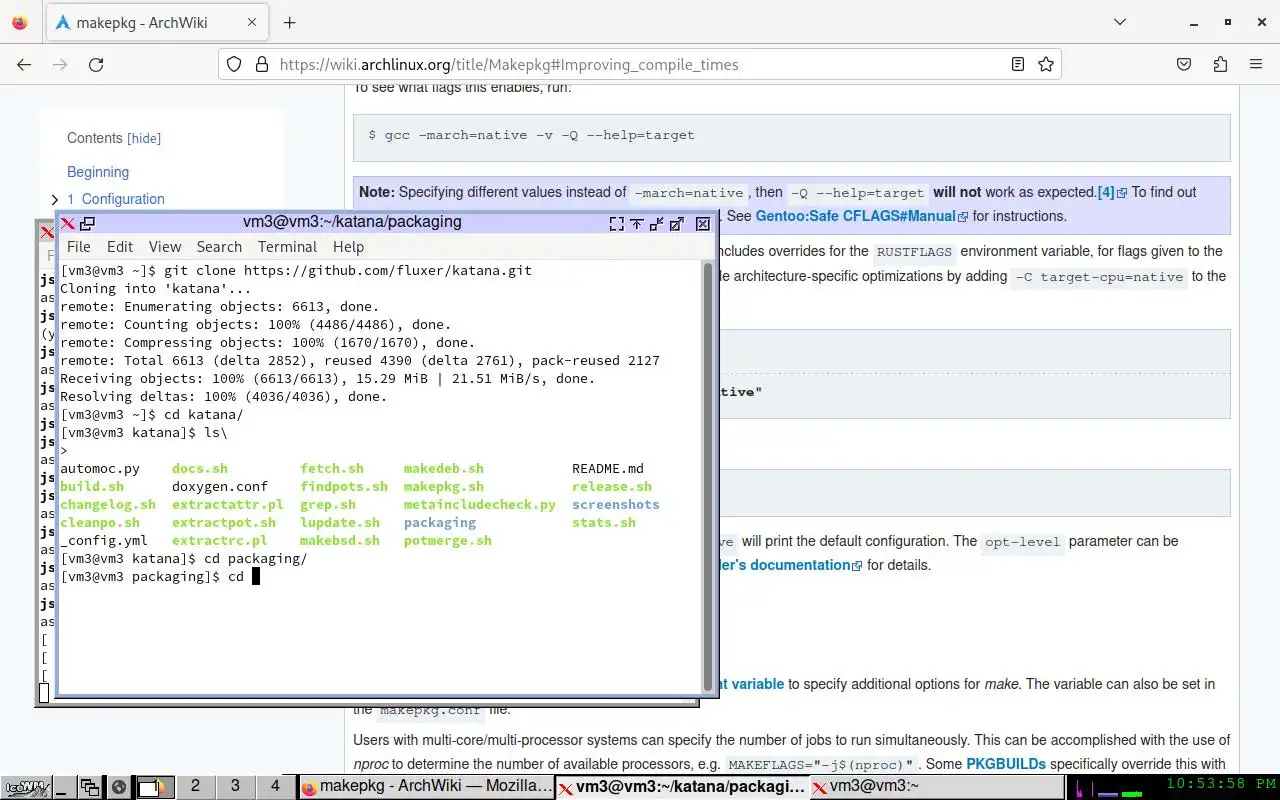1280x800 pixels.
Task: Bookmark this page with the star icon
Action: (x=1046, y=64)
